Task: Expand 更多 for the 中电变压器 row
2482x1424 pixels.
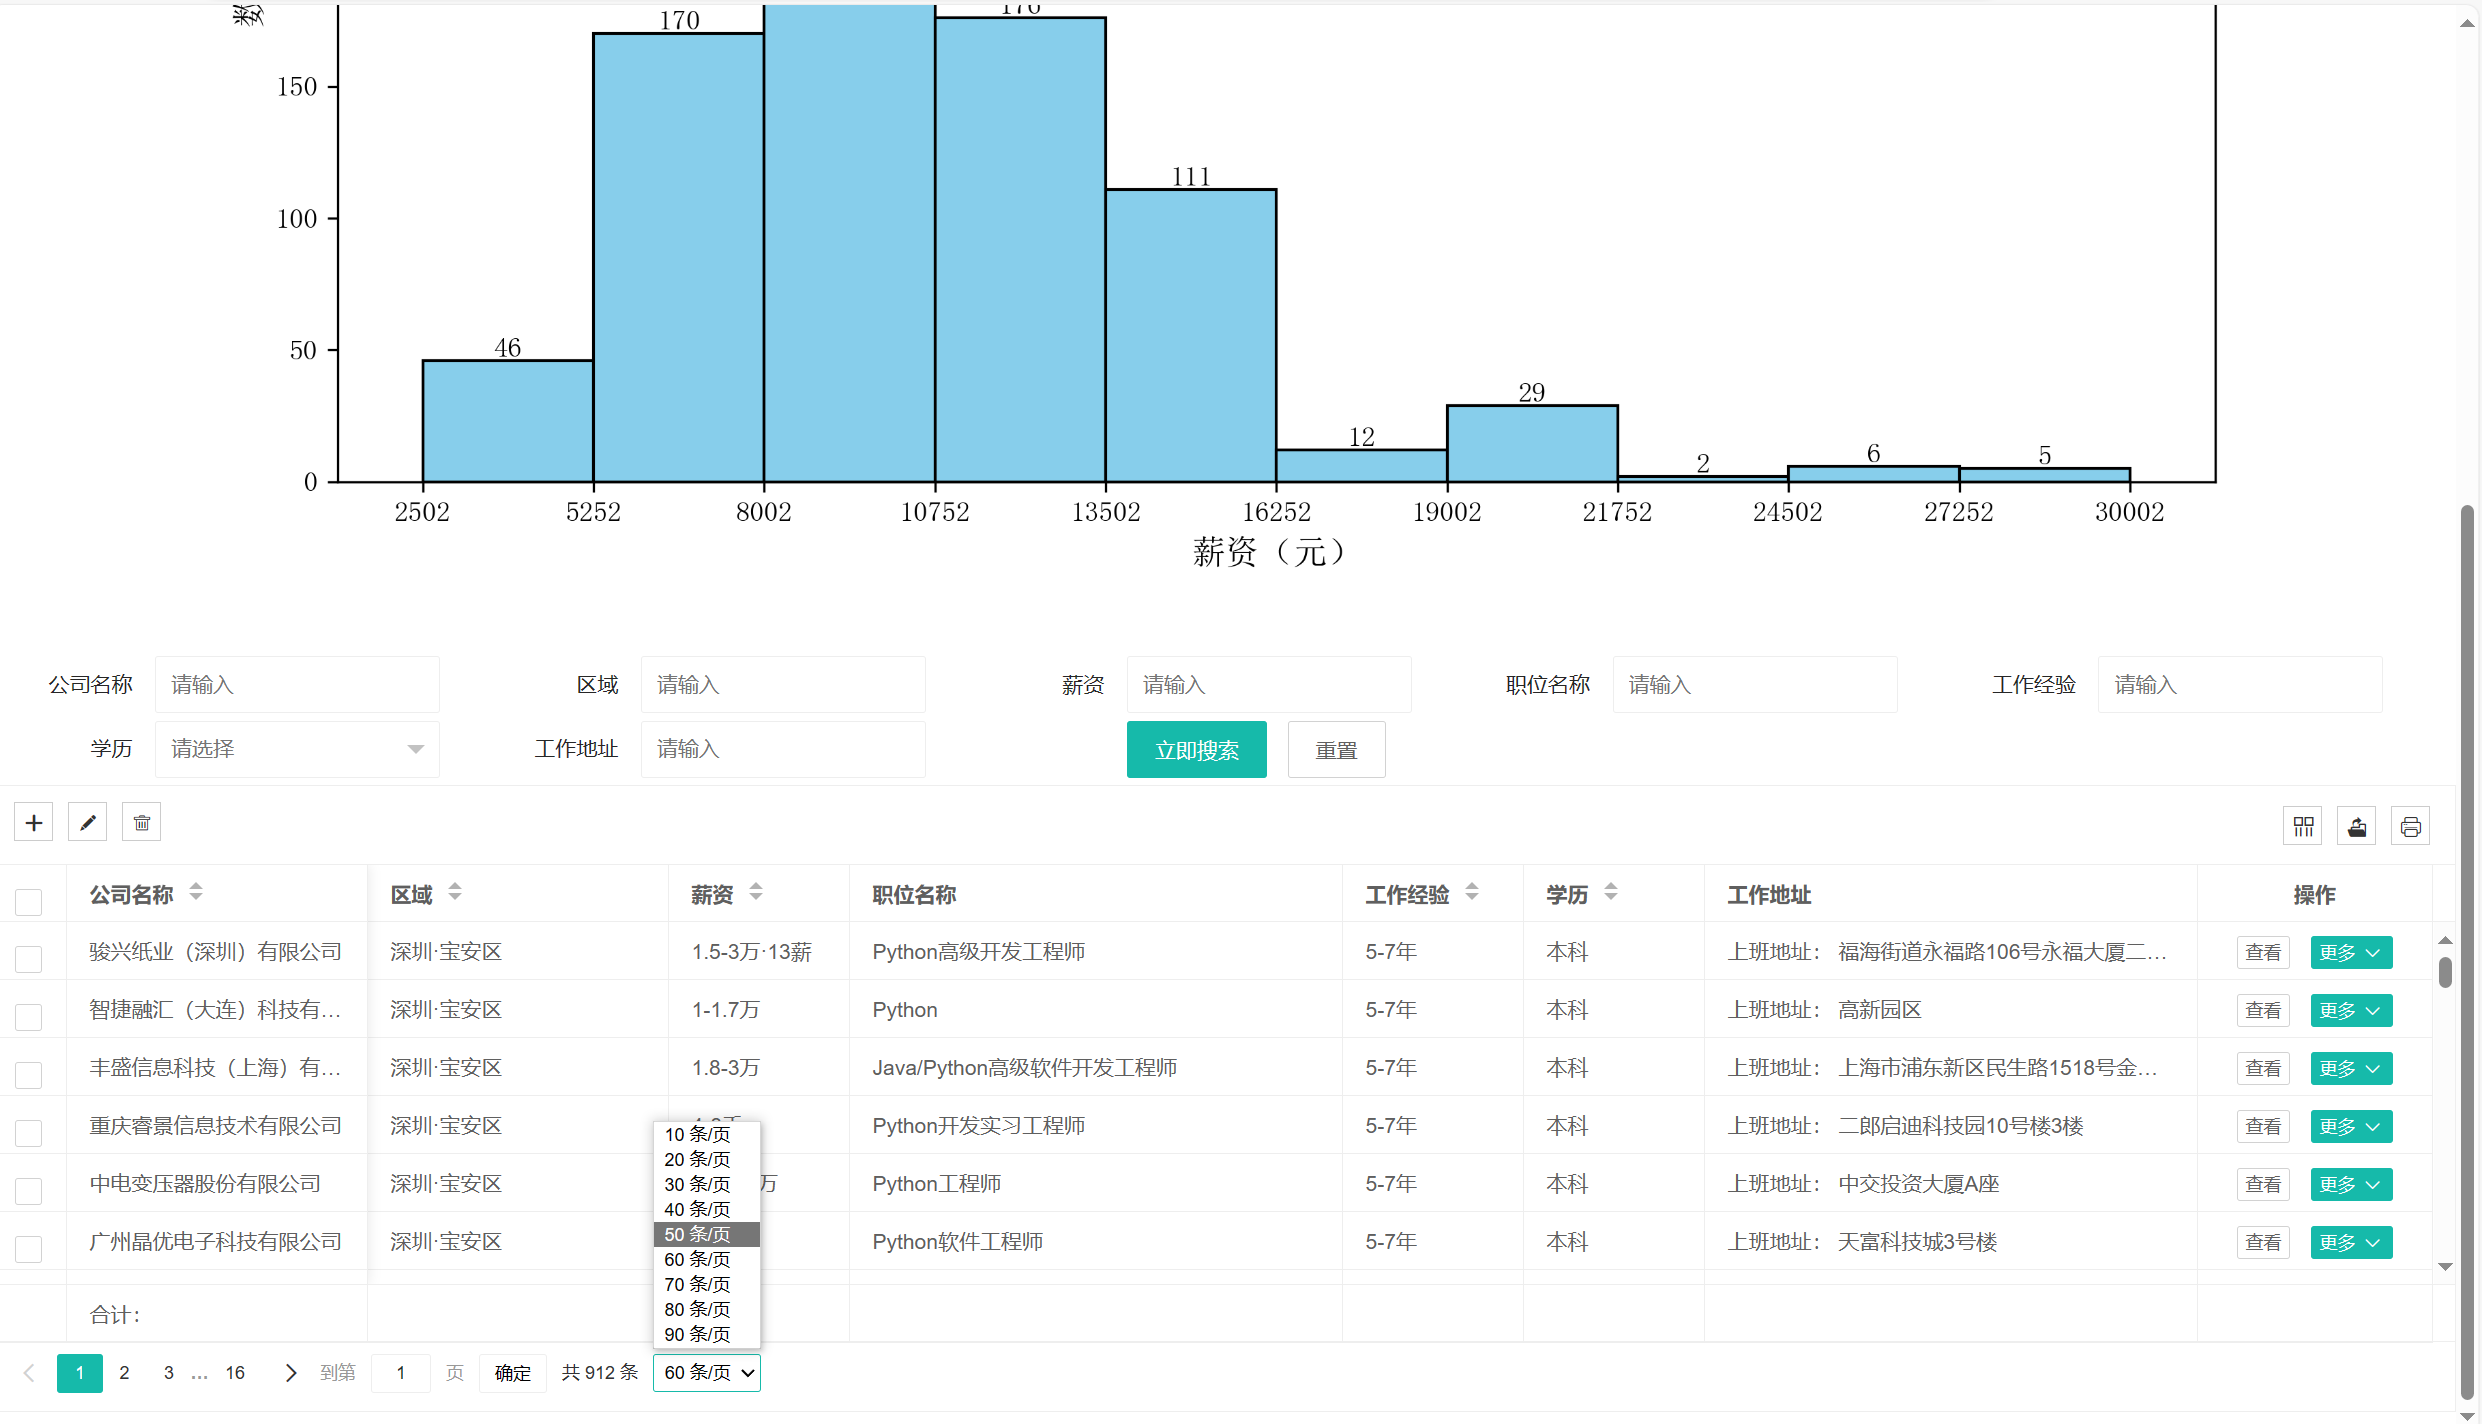Action: coord(2351,1185)
